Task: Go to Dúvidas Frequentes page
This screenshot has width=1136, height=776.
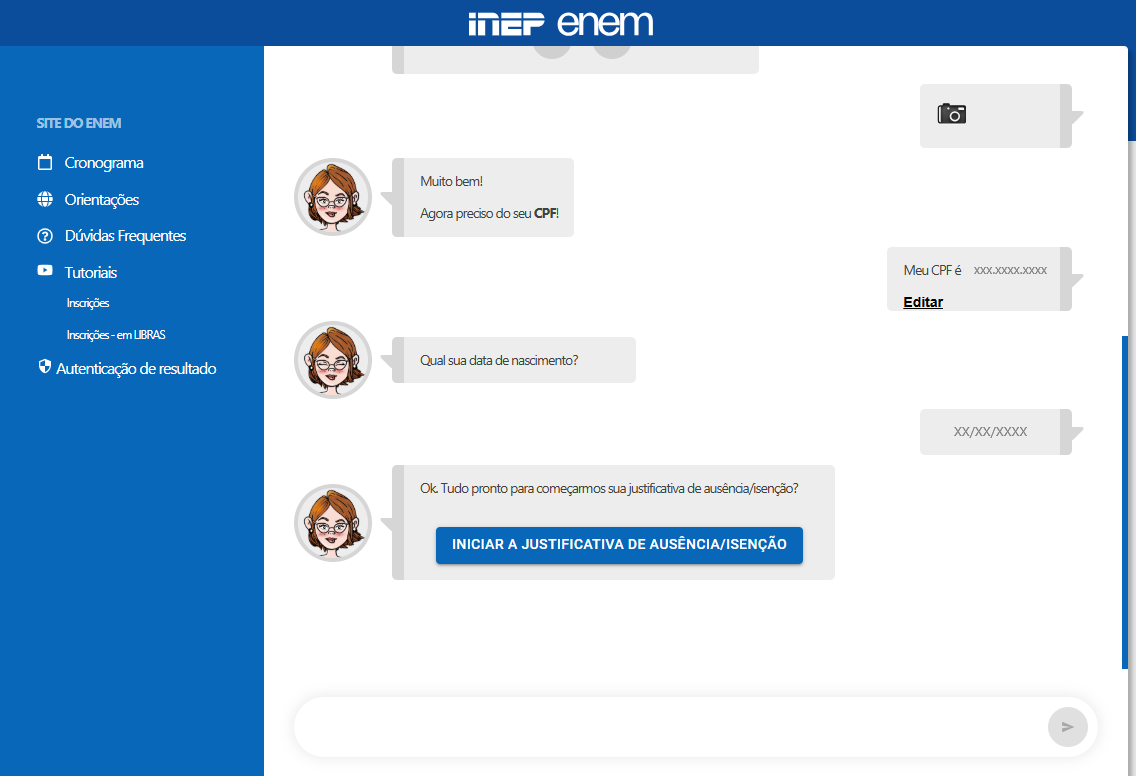Action: click(x=125, y=236)
